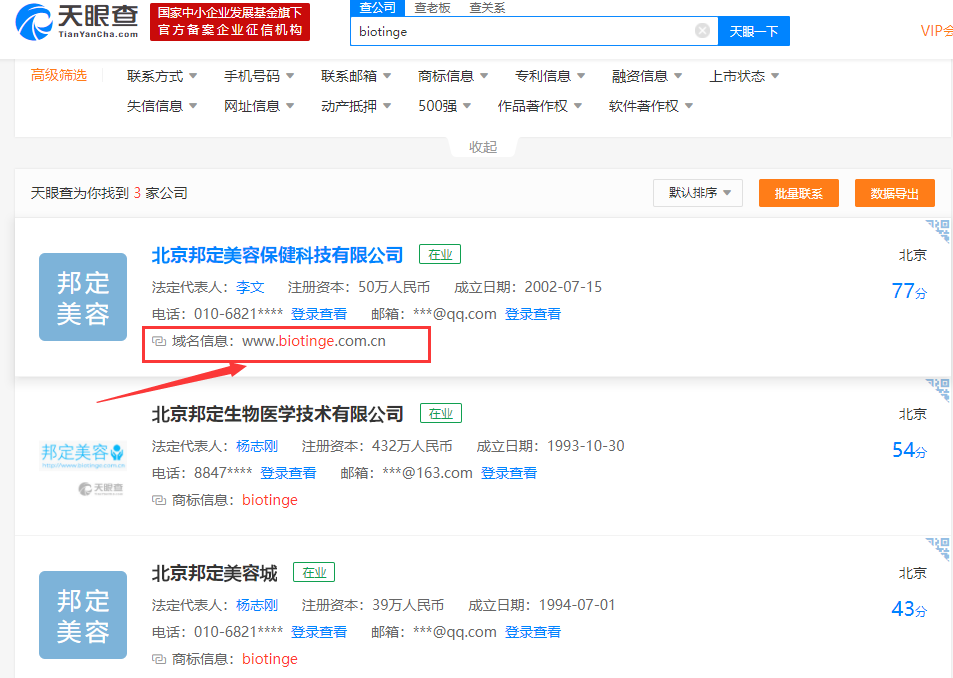Click the 批量联系 button

[x=798, y=193]
